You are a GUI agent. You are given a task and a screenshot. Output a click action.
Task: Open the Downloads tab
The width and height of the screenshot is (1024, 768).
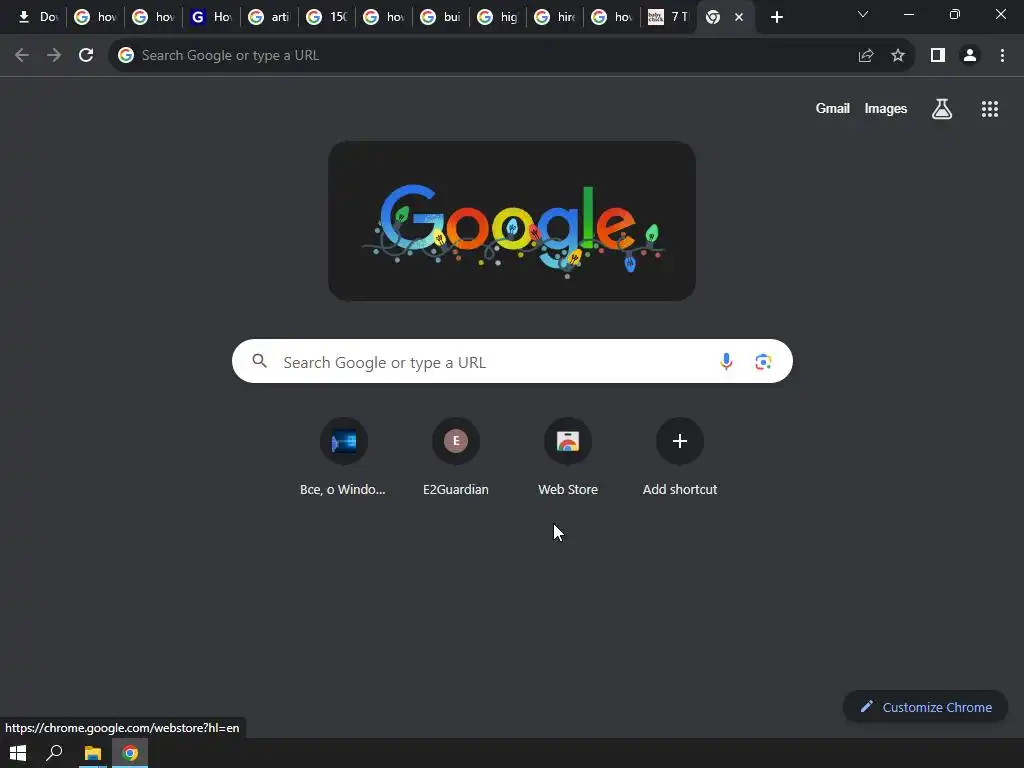(37, 17)
